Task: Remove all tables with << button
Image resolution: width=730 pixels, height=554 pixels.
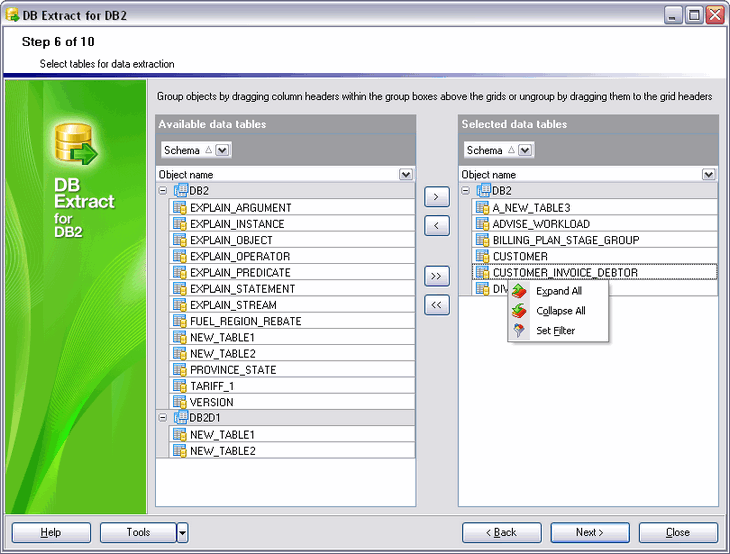Action: coord(437,305)
